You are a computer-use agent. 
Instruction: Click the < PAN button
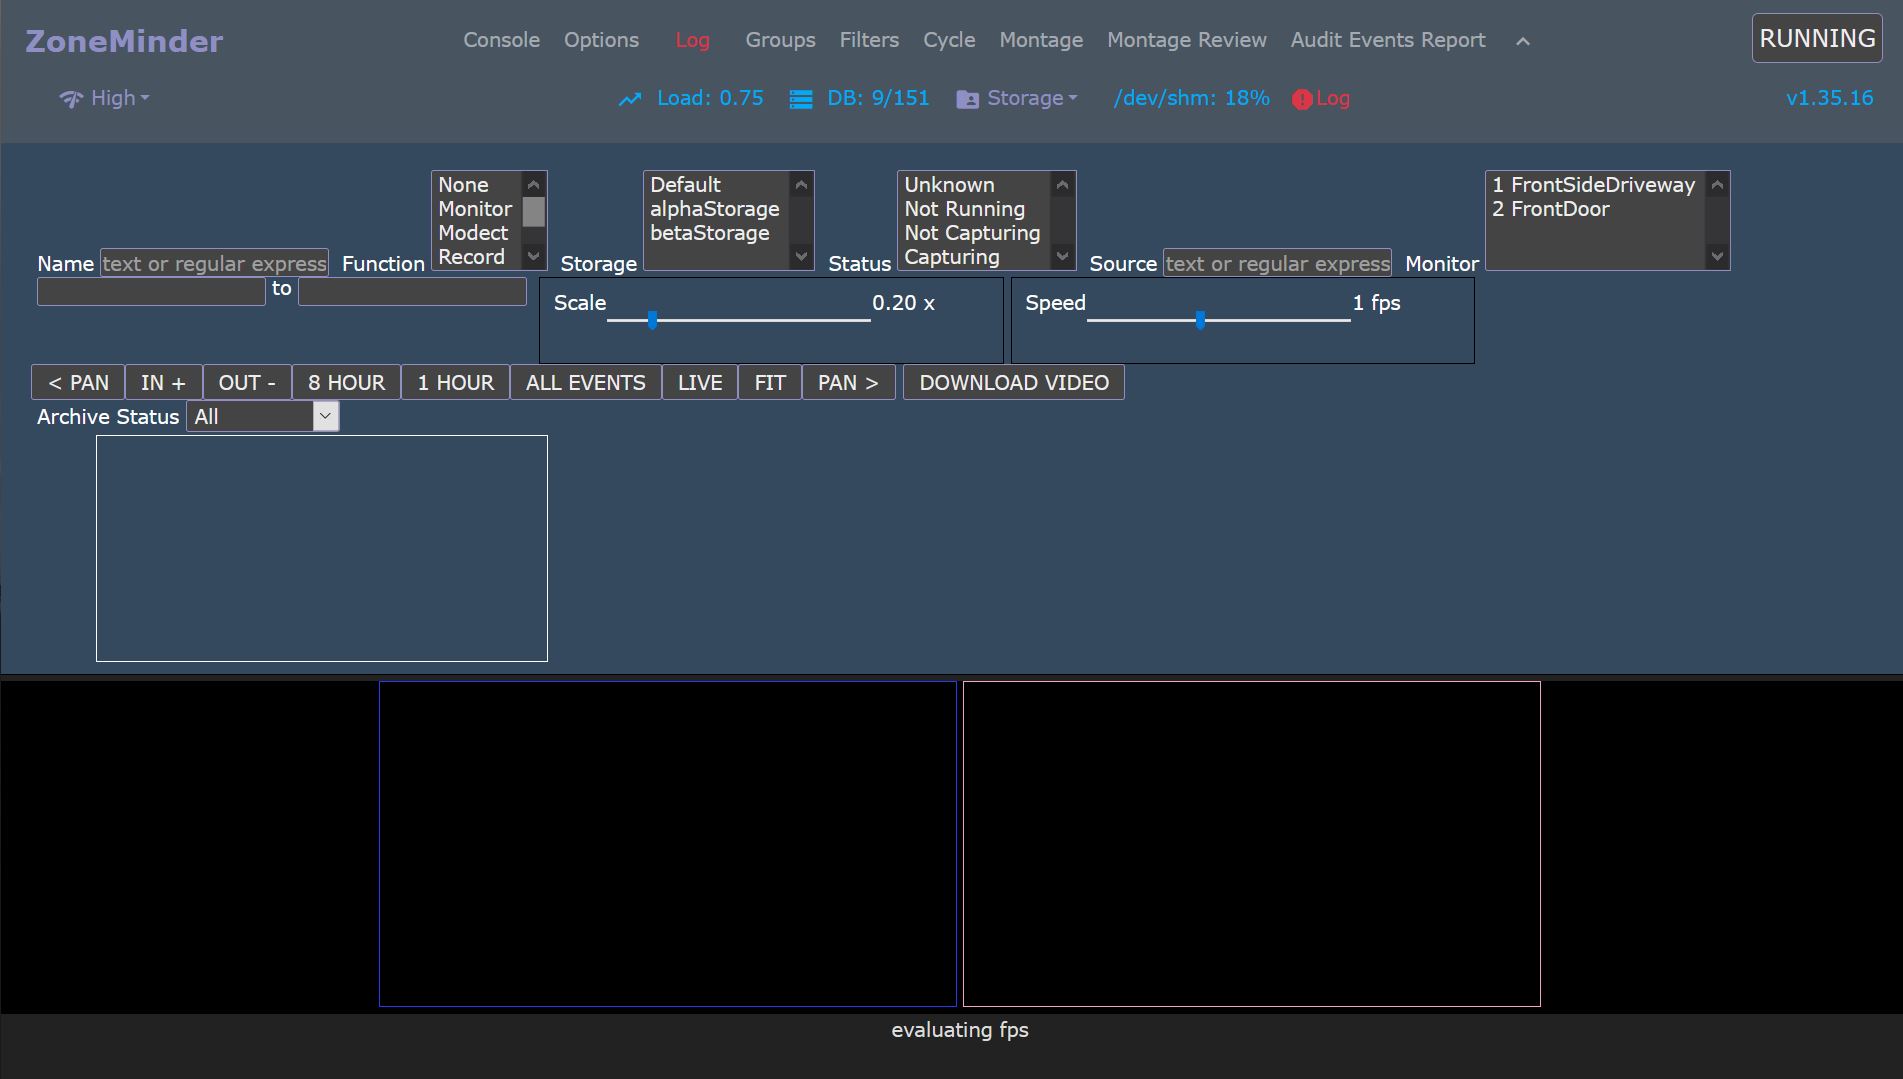[x=78, y=383]
